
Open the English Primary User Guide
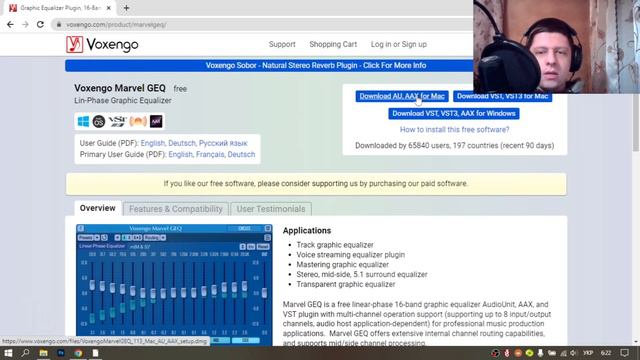pyautogui.click(x=180, y=154)
